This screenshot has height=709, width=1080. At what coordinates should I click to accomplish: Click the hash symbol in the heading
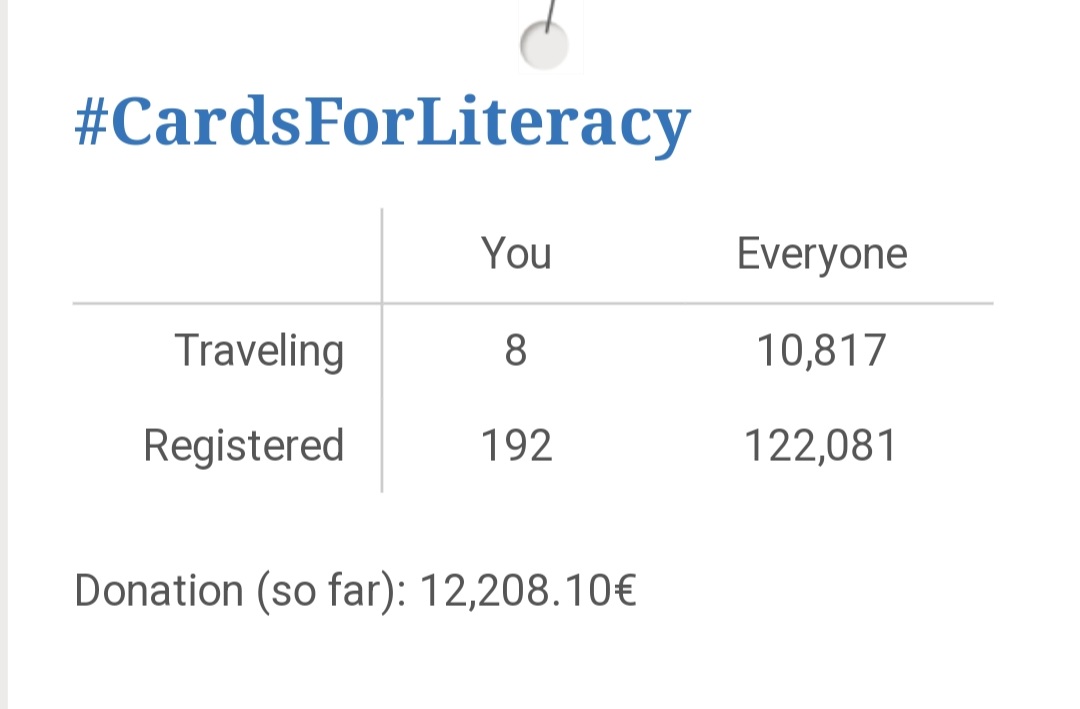tap(91, 124)
